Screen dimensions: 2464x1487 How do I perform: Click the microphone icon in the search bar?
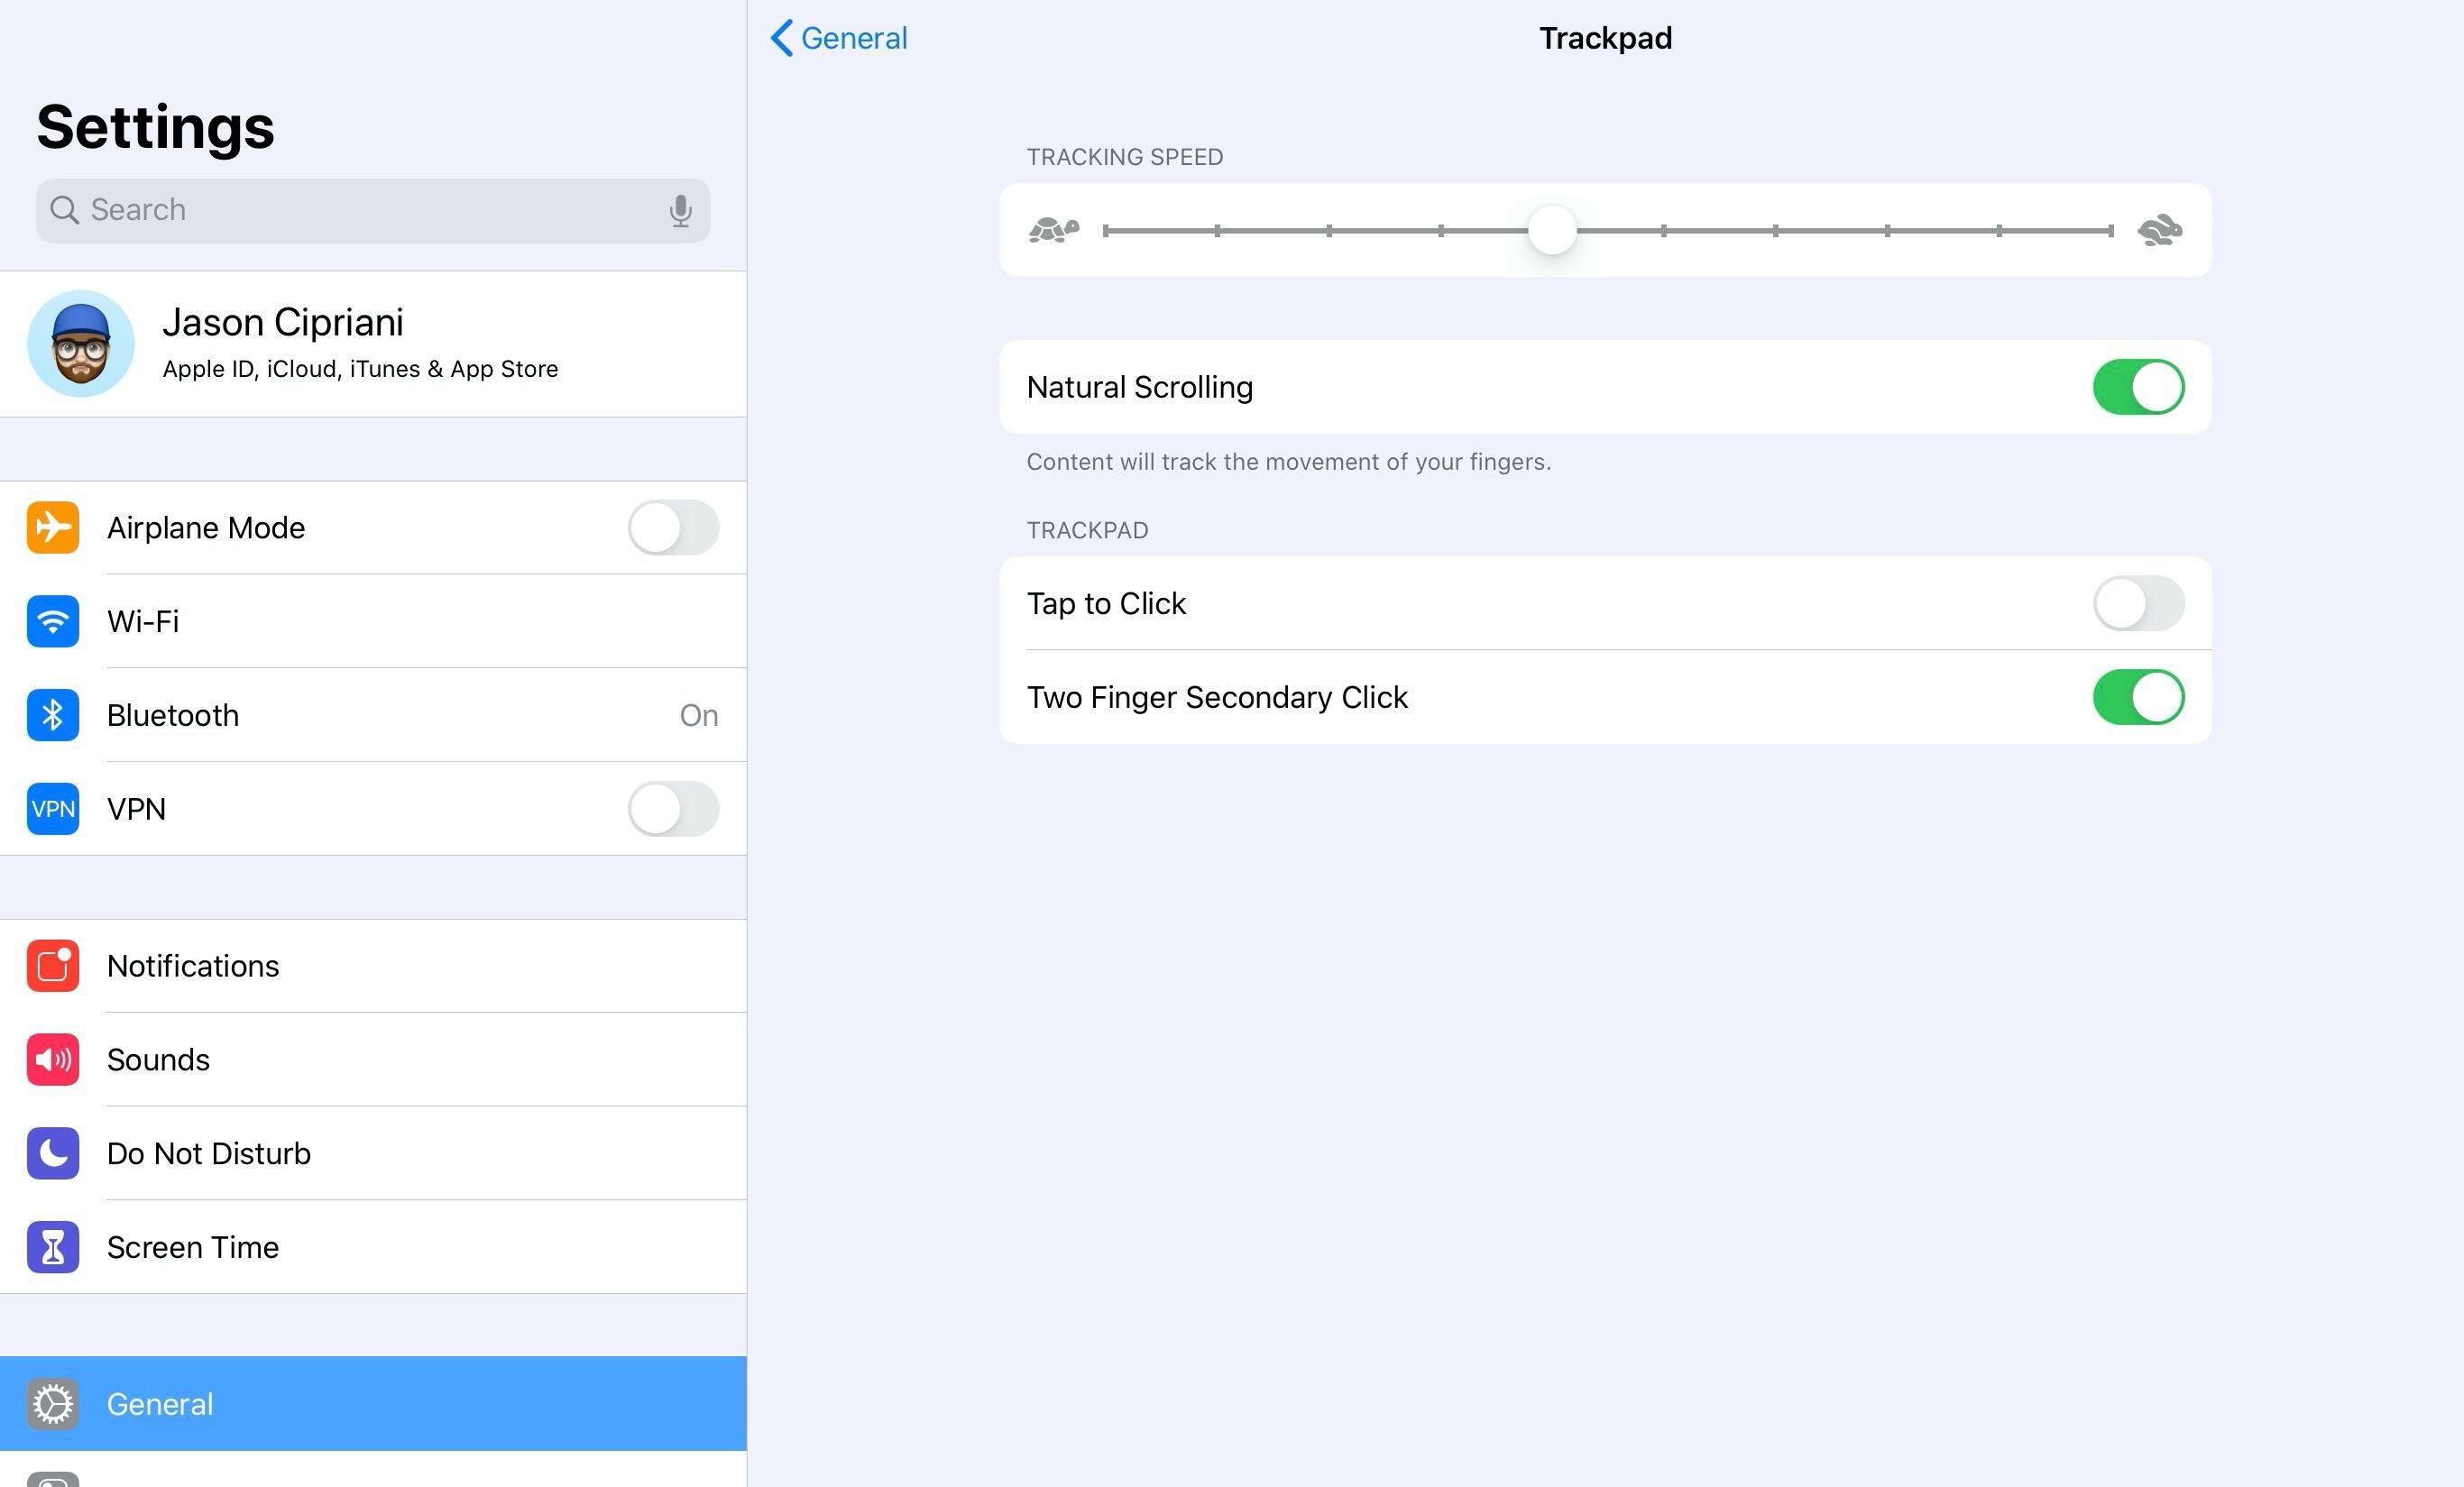click(x=681, y=210)
